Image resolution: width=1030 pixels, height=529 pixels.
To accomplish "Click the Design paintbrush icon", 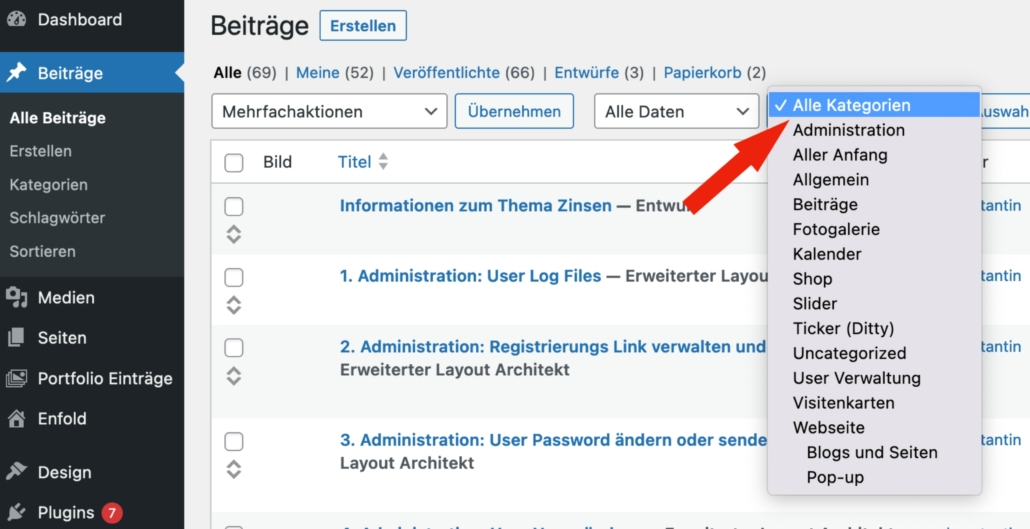I will pos(16,472).
